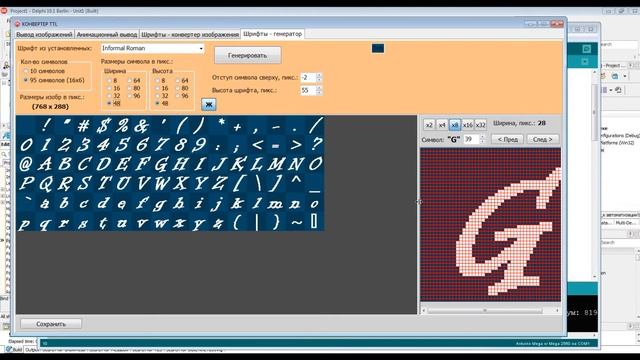Go to next symbol with 'След >'
Image resolution: width=640 pixels, height=360 pixels.
542,140
